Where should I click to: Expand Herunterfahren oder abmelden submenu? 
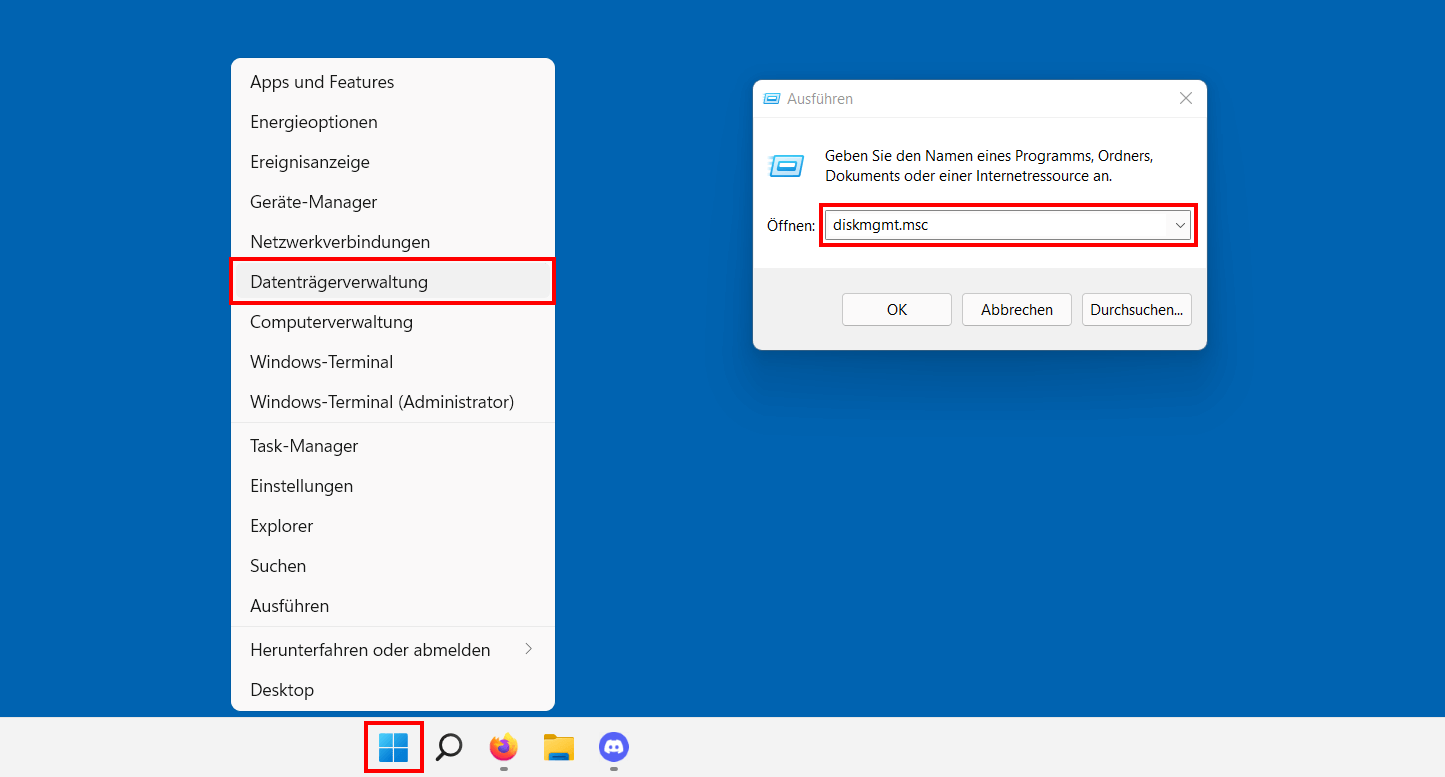click(393, 650)
